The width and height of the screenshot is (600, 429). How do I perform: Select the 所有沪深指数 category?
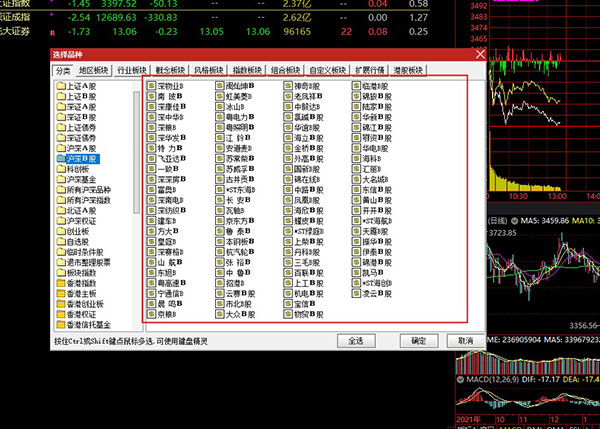88,200
